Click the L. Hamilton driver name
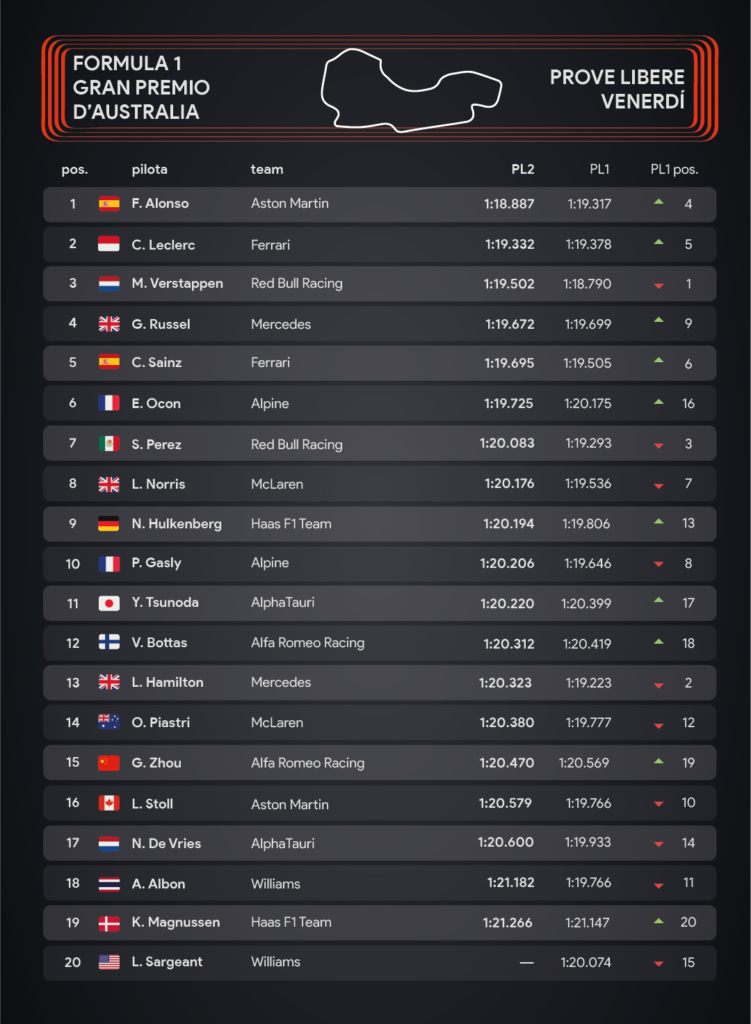Image resolution: width=751 pixels, height=1024 pixels. 167,682
